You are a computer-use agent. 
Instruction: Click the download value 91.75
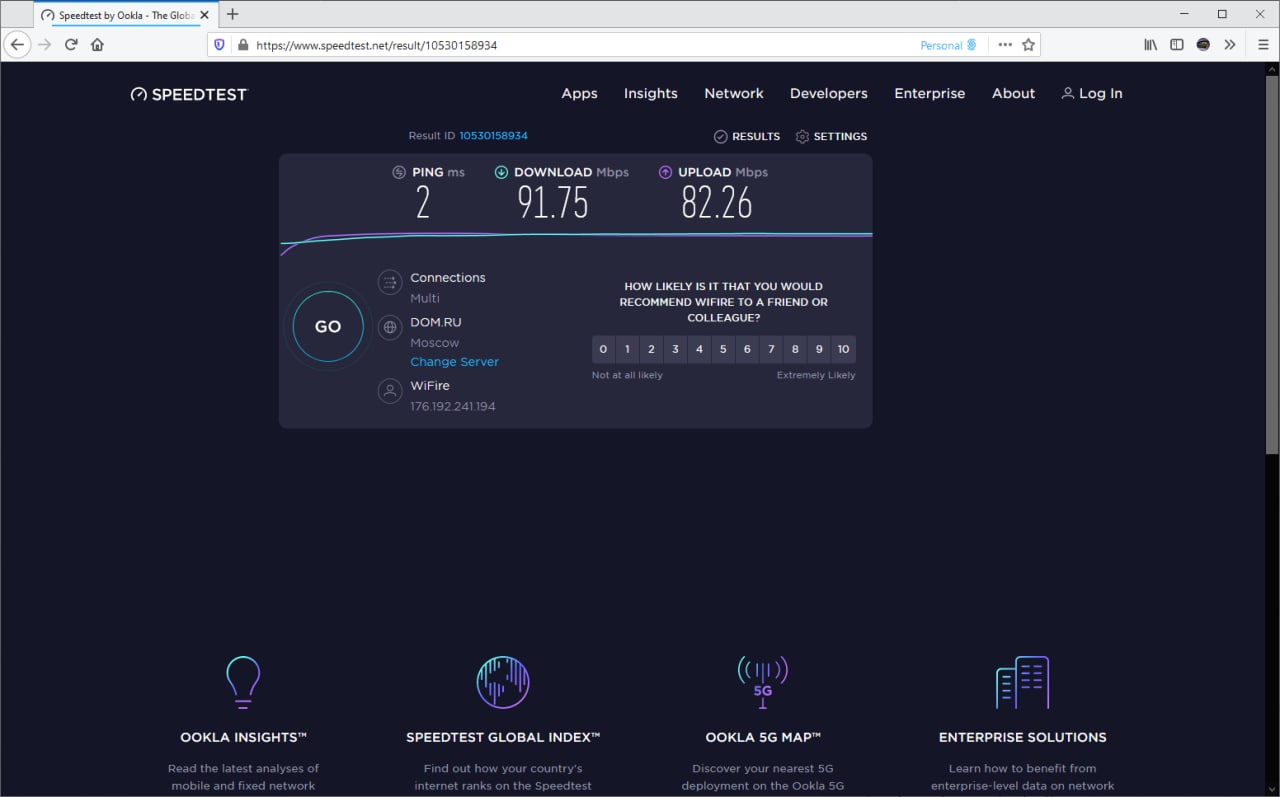pos(553,203)
